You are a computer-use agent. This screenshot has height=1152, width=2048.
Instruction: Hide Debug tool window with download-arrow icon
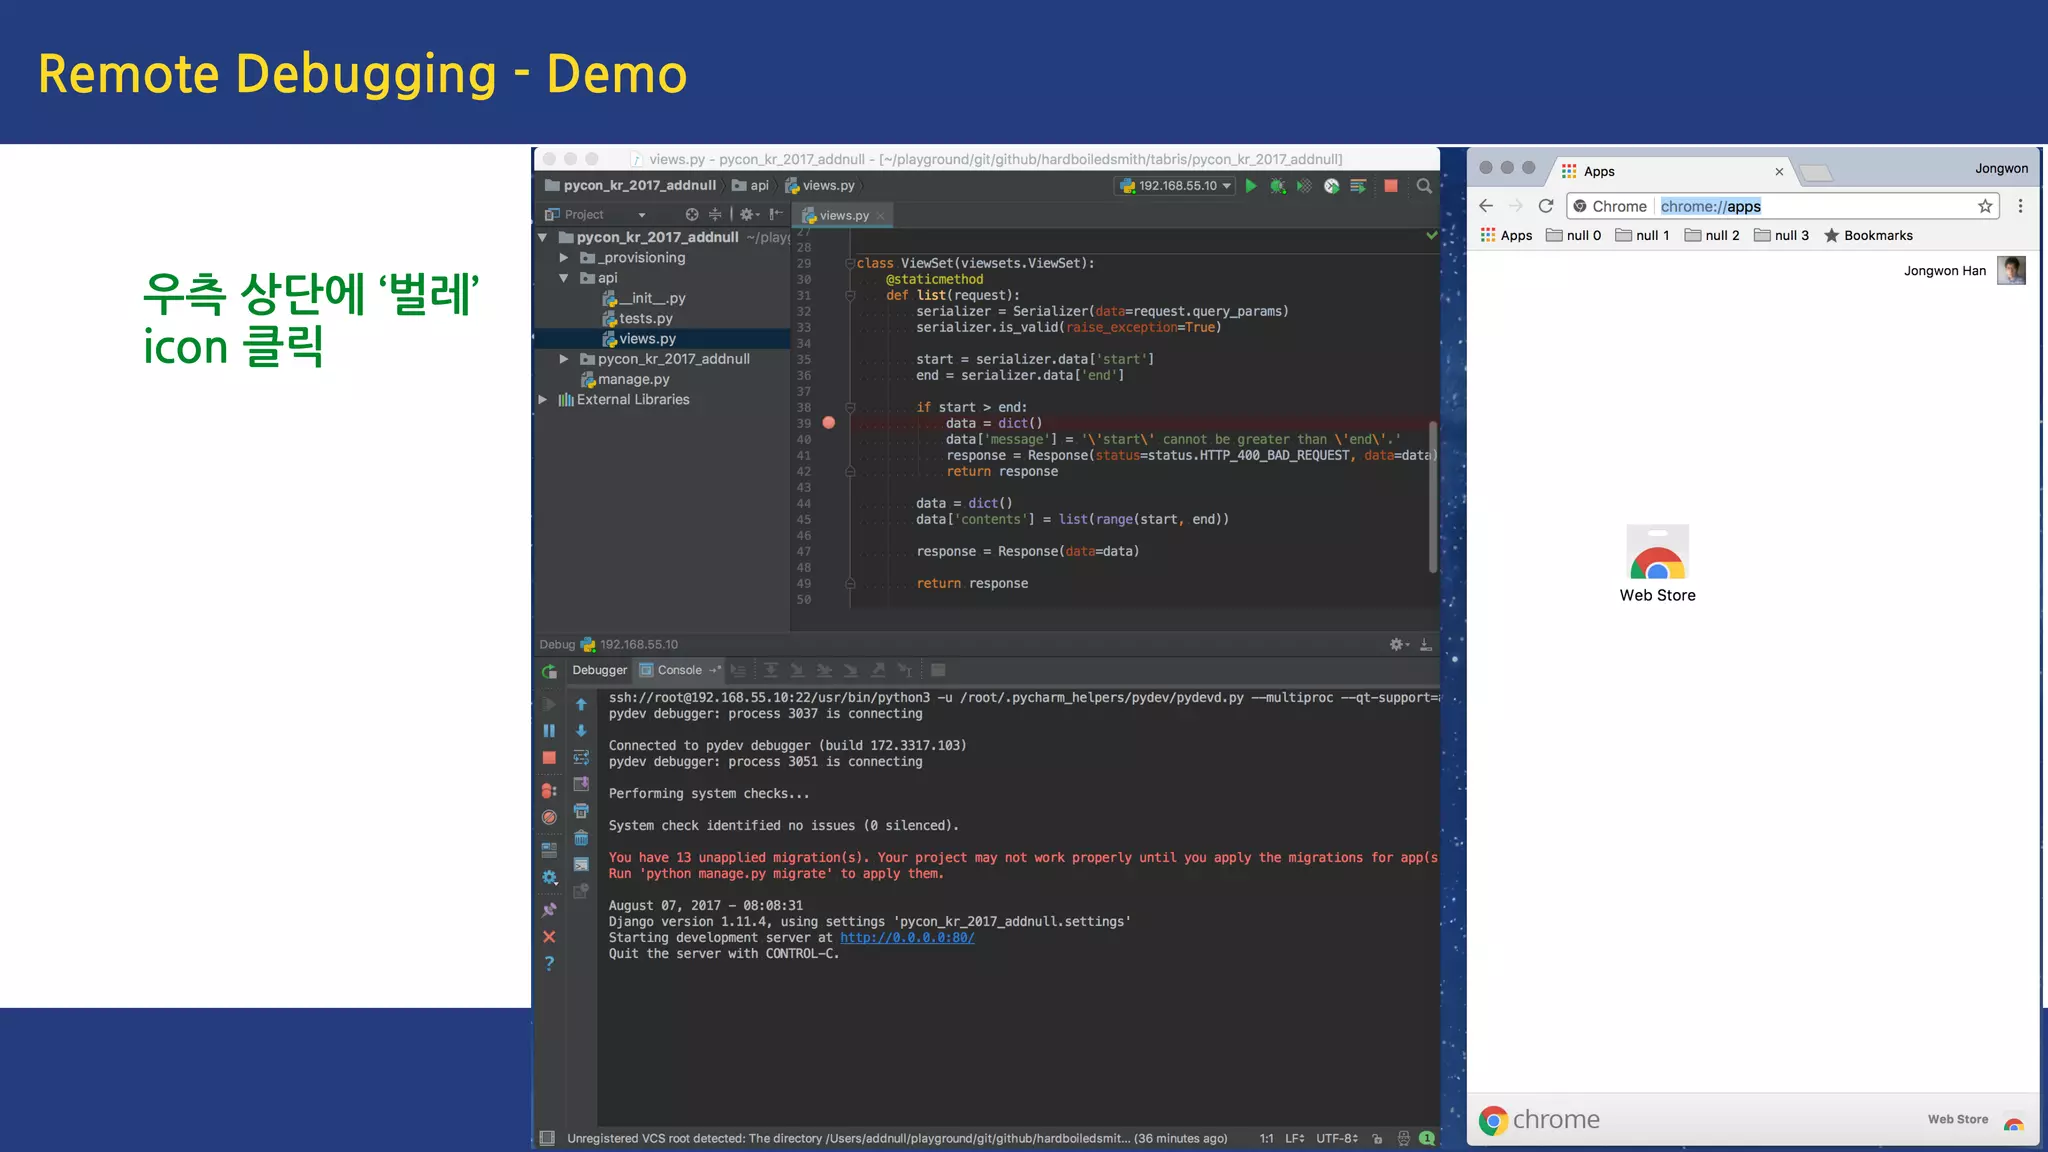point(1426,645)
